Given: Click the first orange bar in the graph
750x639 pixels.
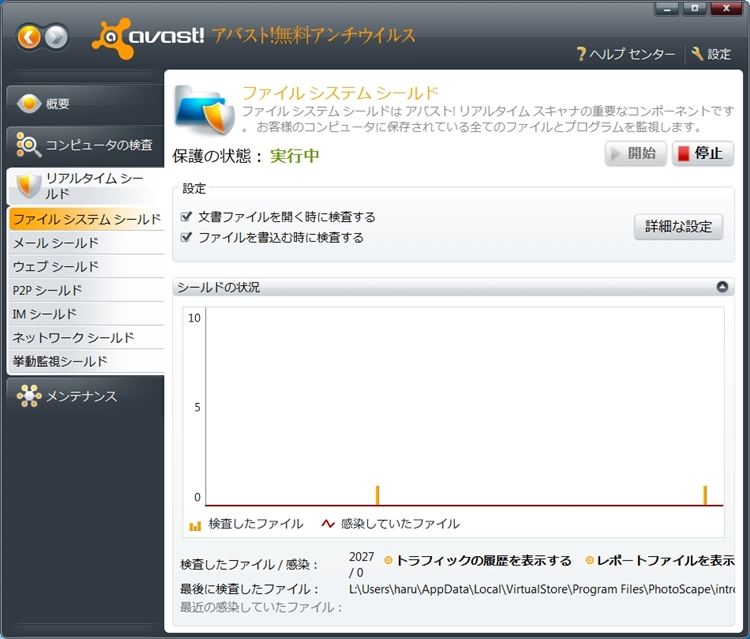Looking at the screenshot, I should coord(377,495).
